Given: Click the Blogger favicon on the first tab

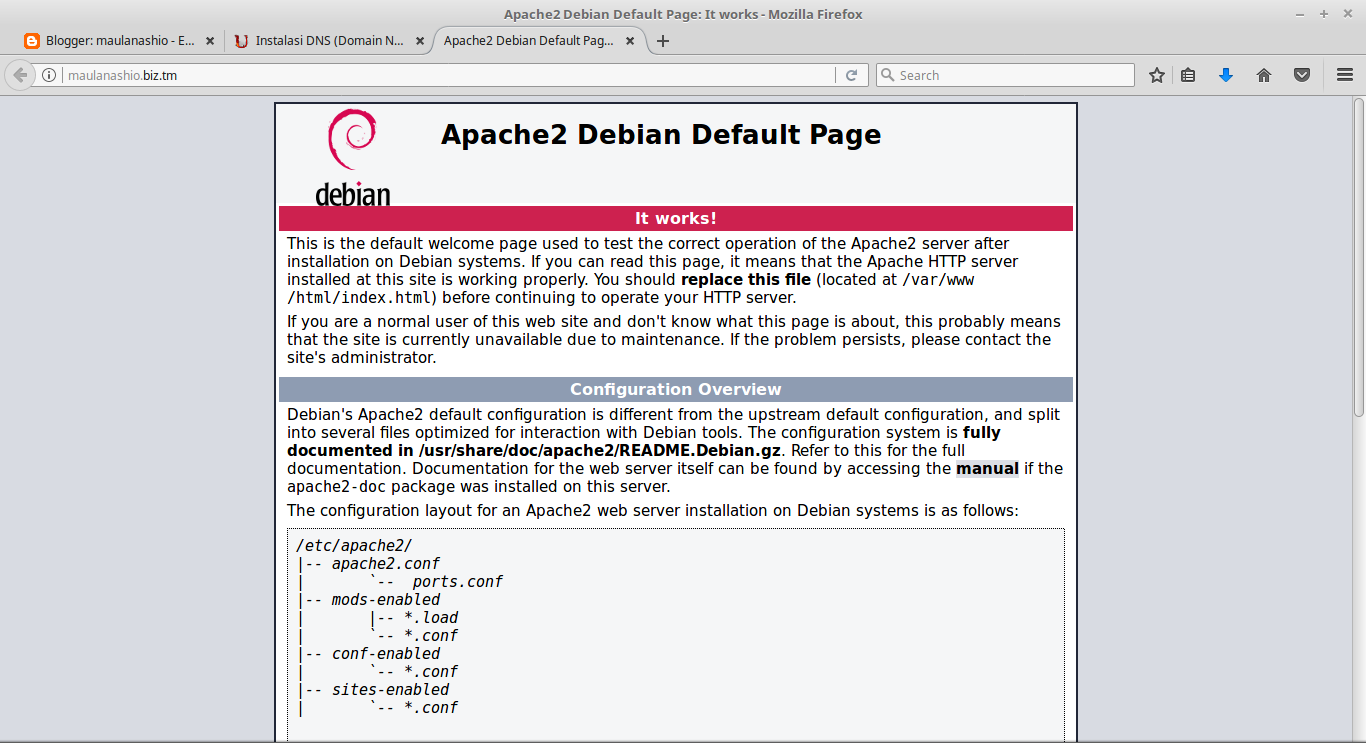Looking at the screenshot, I should pyautogui.click(x=32, y=41).
